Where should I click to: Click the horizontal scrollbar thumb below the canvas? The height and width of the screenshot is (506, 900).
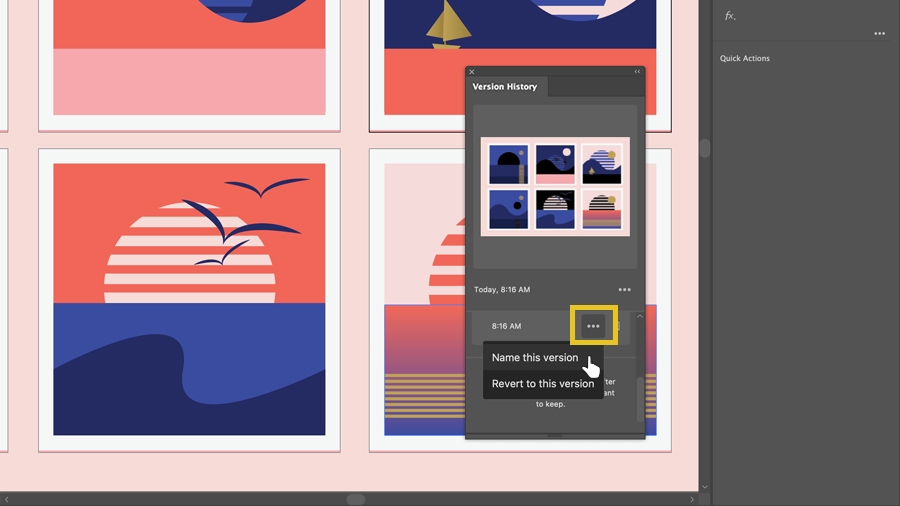click(x=356, y=499)
